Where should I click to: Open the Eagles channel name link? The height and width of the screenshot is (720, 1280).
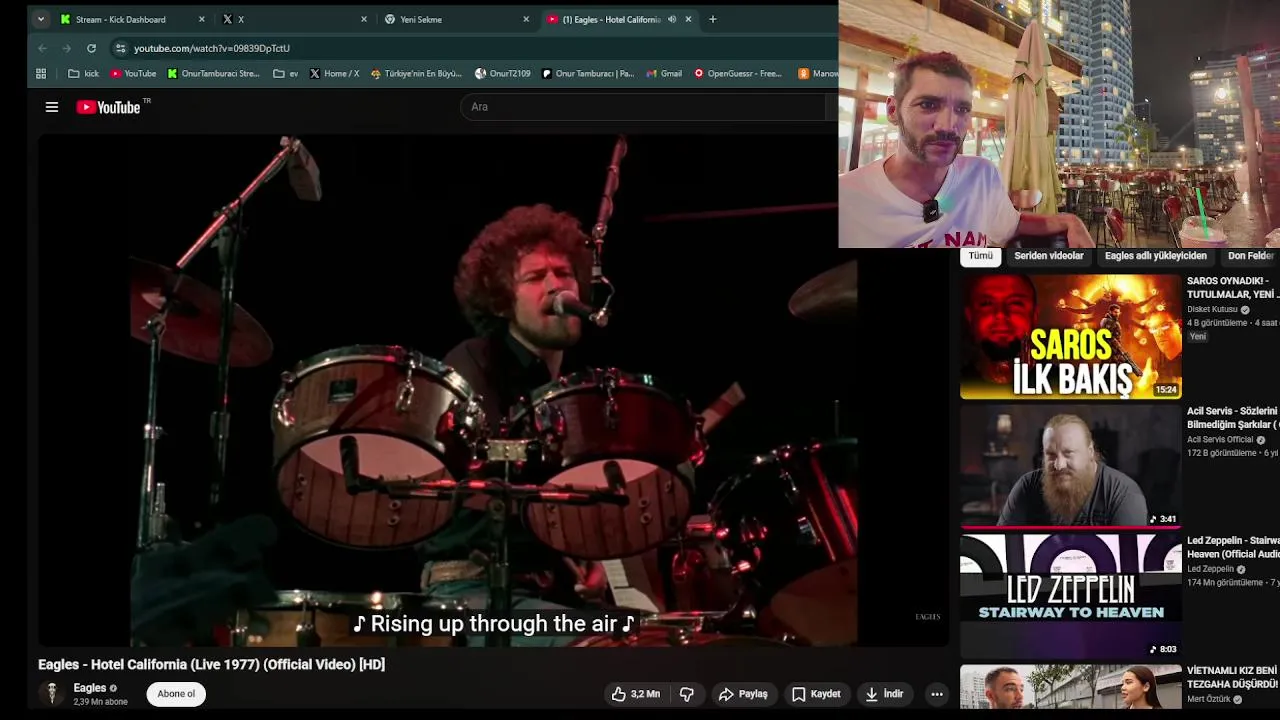click(89, 688)
